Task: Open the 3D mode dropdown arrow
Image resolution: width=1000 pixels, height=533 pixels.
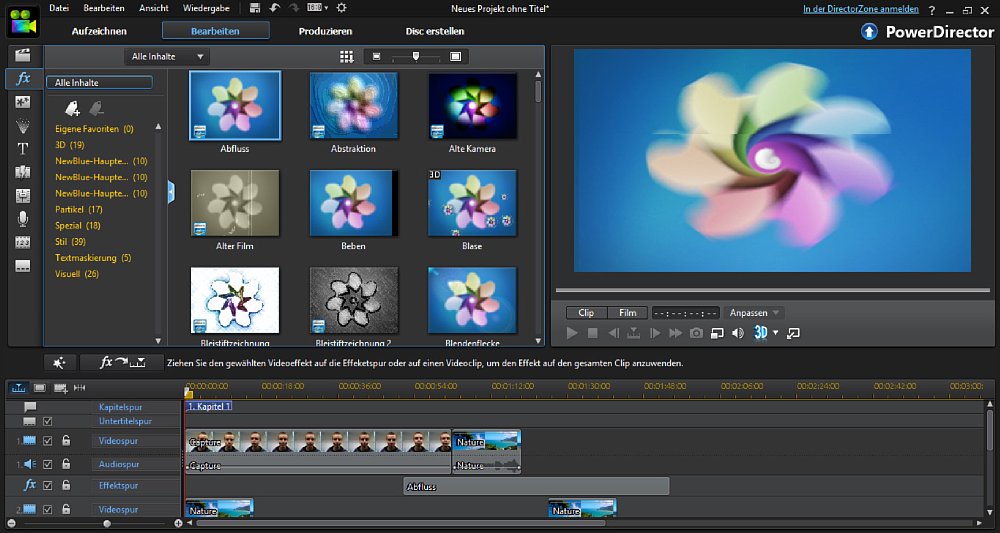Action: point(775,333)
